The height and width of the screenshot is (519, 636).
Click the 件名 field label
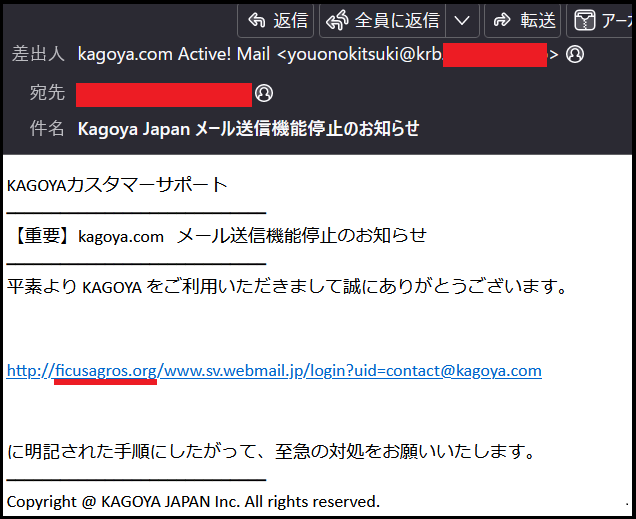[x=46, y=128]
